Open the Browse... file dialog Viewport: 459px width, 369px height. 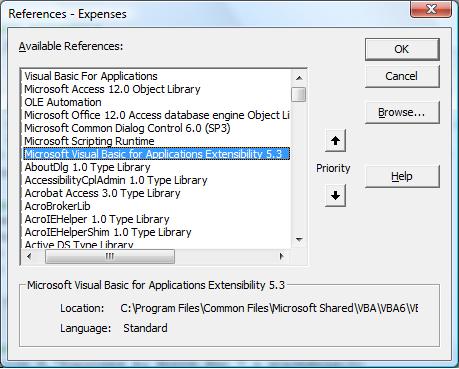(402, 113)
